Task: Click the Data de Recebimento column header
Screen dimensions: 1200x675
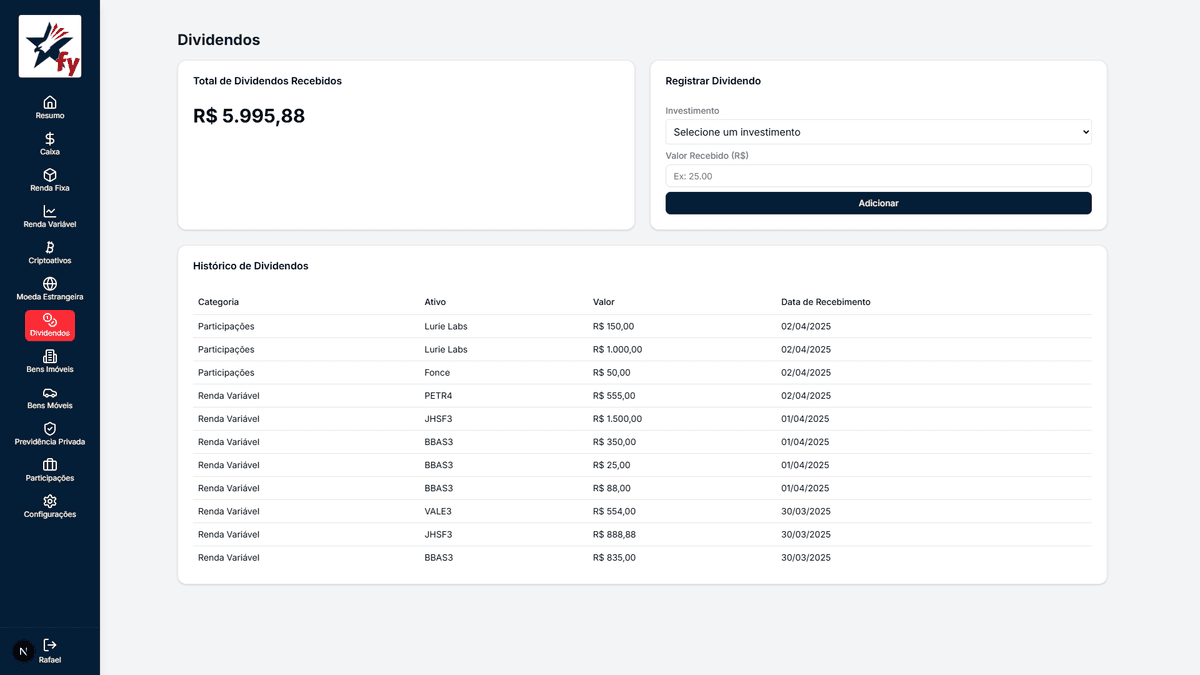Action: [825, 302]
